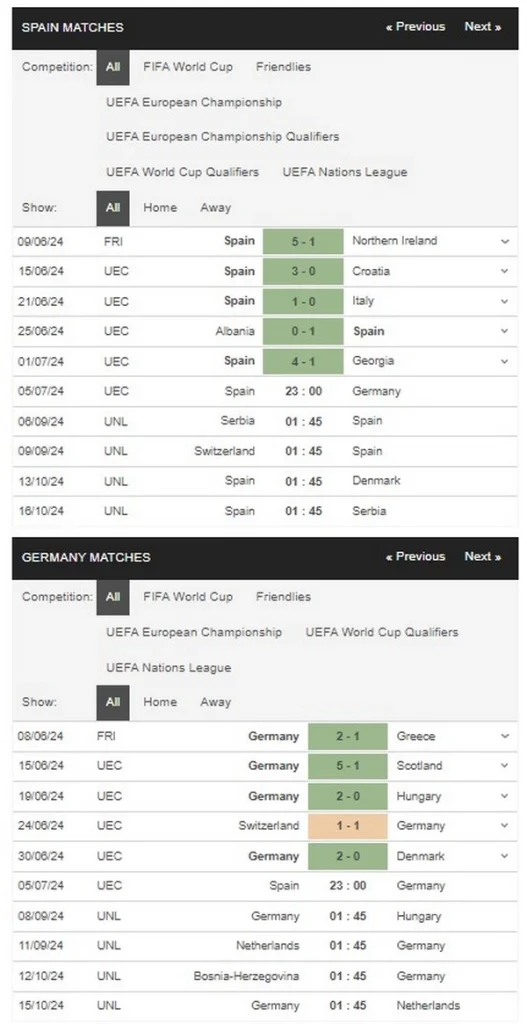Click the 2 - 0 score against Denmark
527x1024 pixels.
(x=347, y=856)
